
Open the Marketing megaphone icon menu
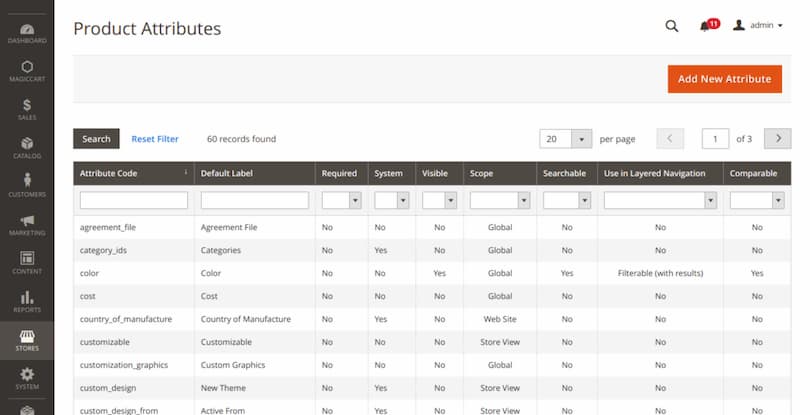click(x=27, y=225)
